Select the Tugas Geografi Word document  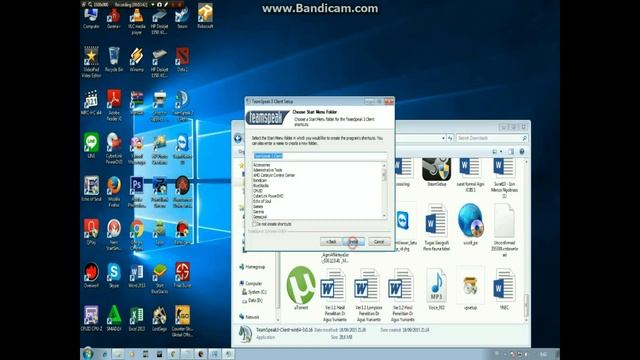coord(436,227)
